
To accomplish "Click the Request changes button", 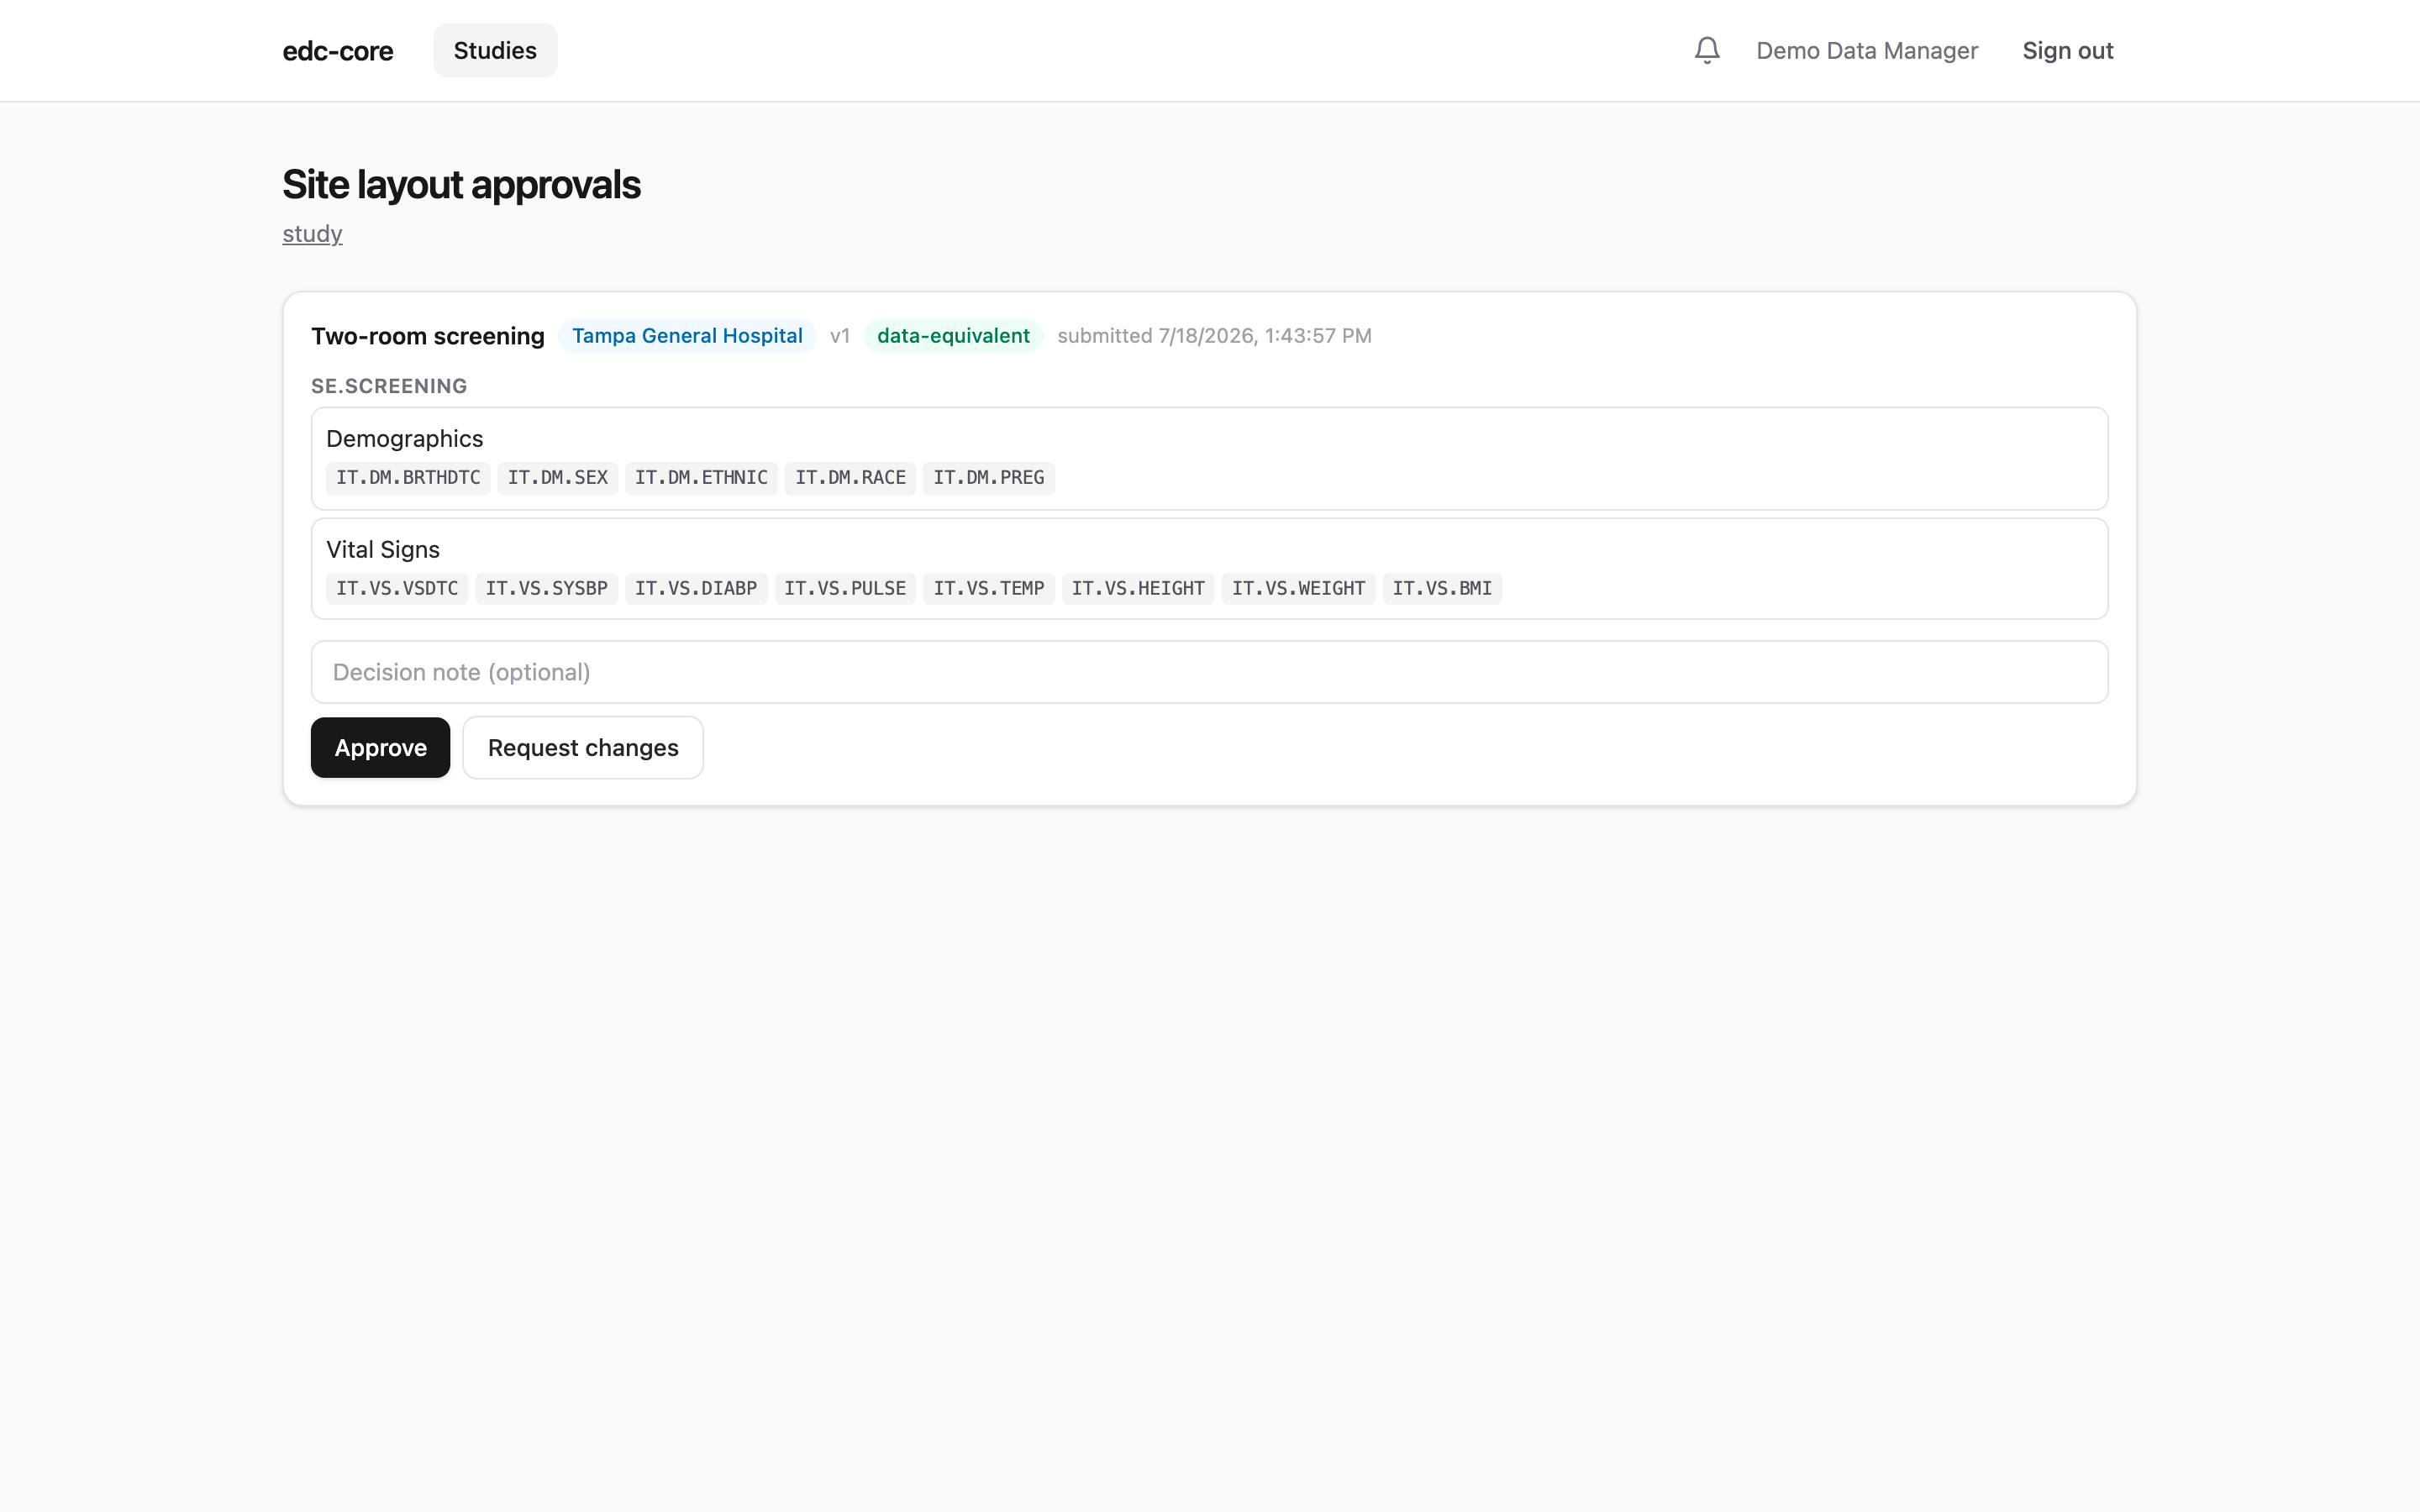I will pos(583,747).
